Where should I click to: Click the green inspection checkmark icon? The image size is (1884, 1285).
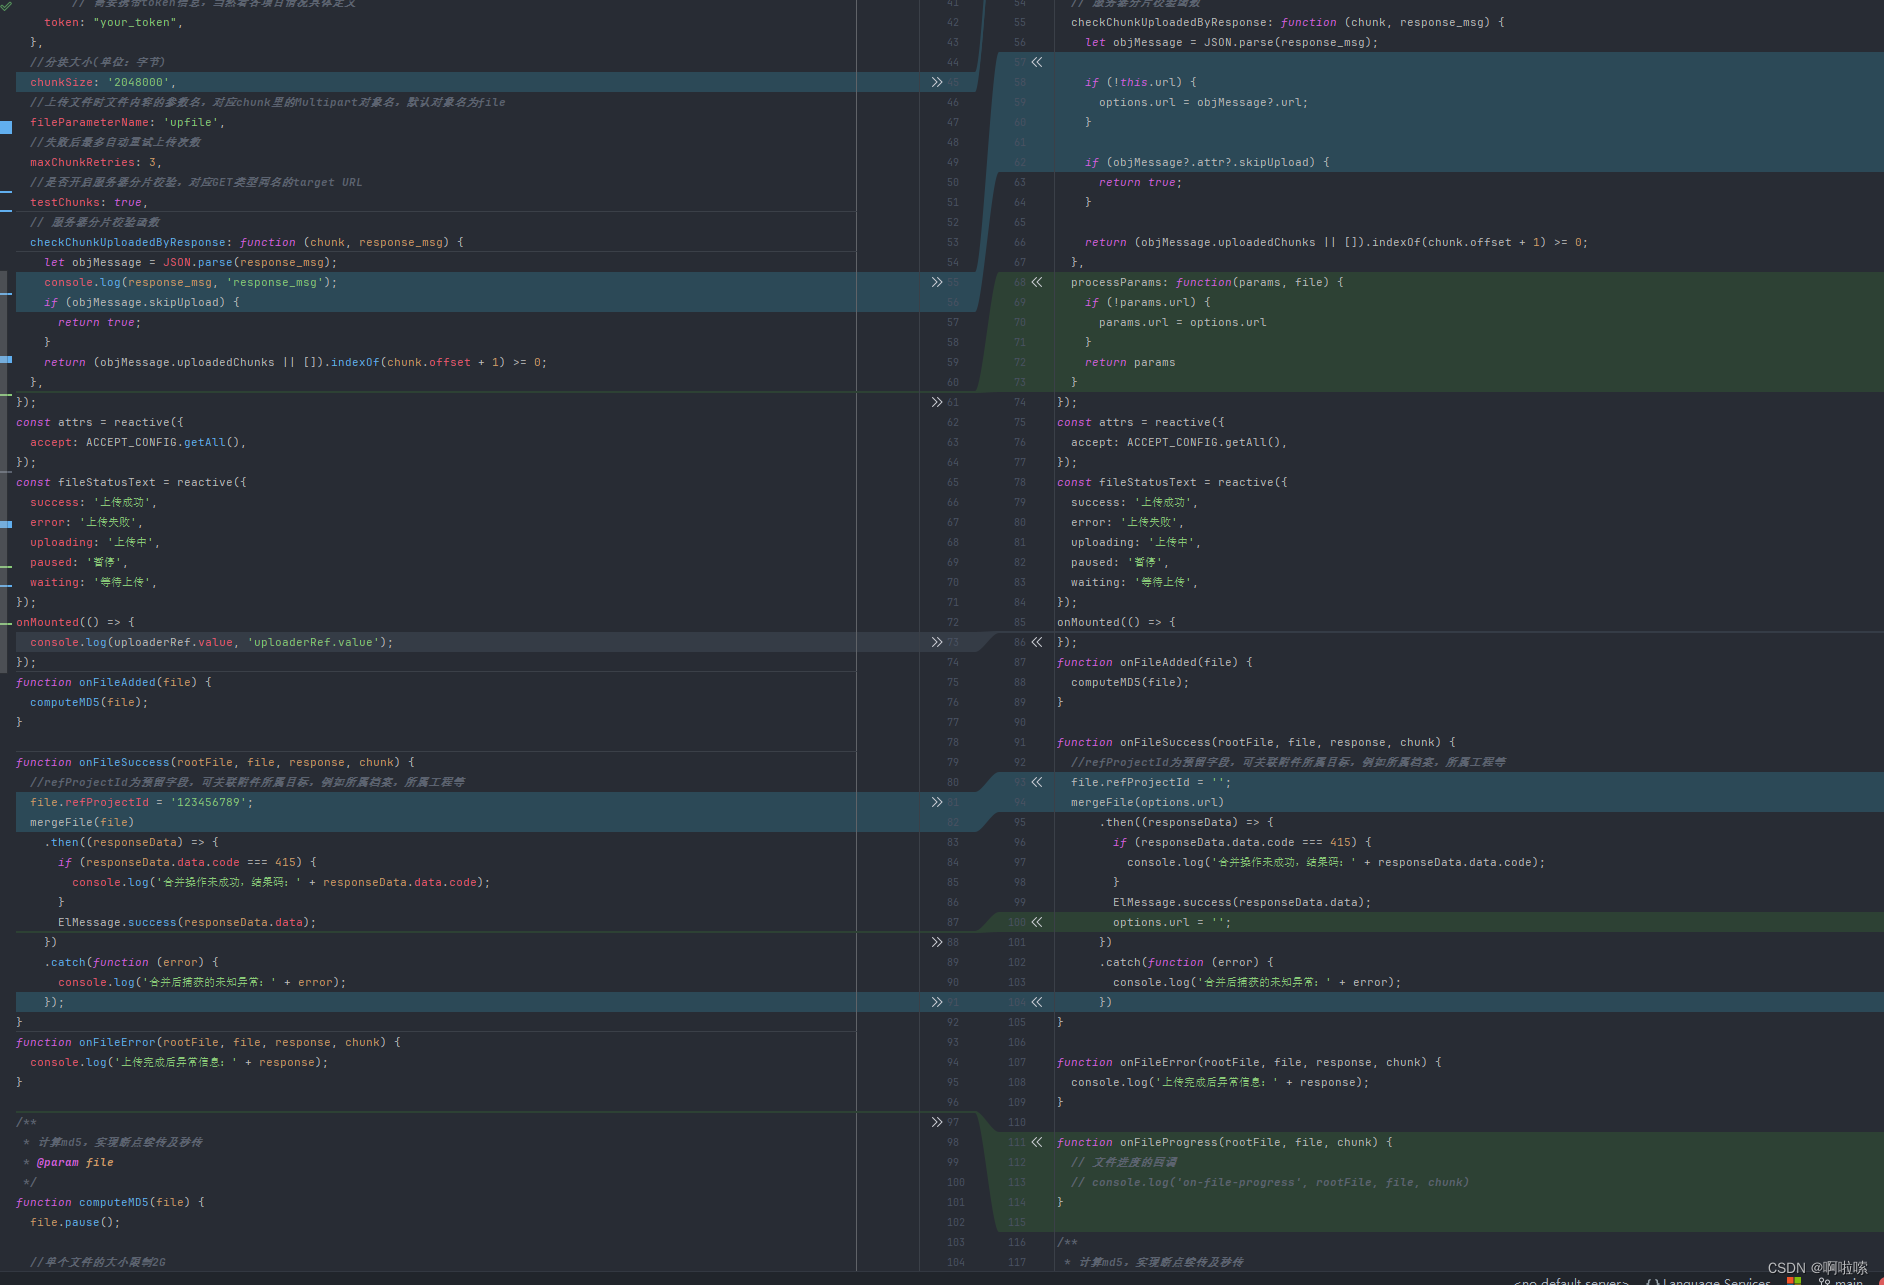coord(6,5)
